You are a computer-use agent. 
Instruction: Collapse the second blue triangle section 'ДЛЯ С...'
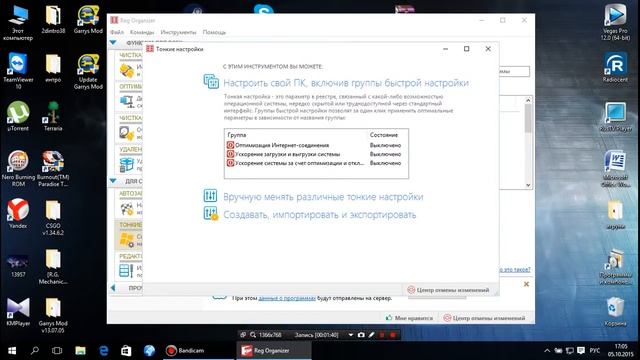coord(113,180)
